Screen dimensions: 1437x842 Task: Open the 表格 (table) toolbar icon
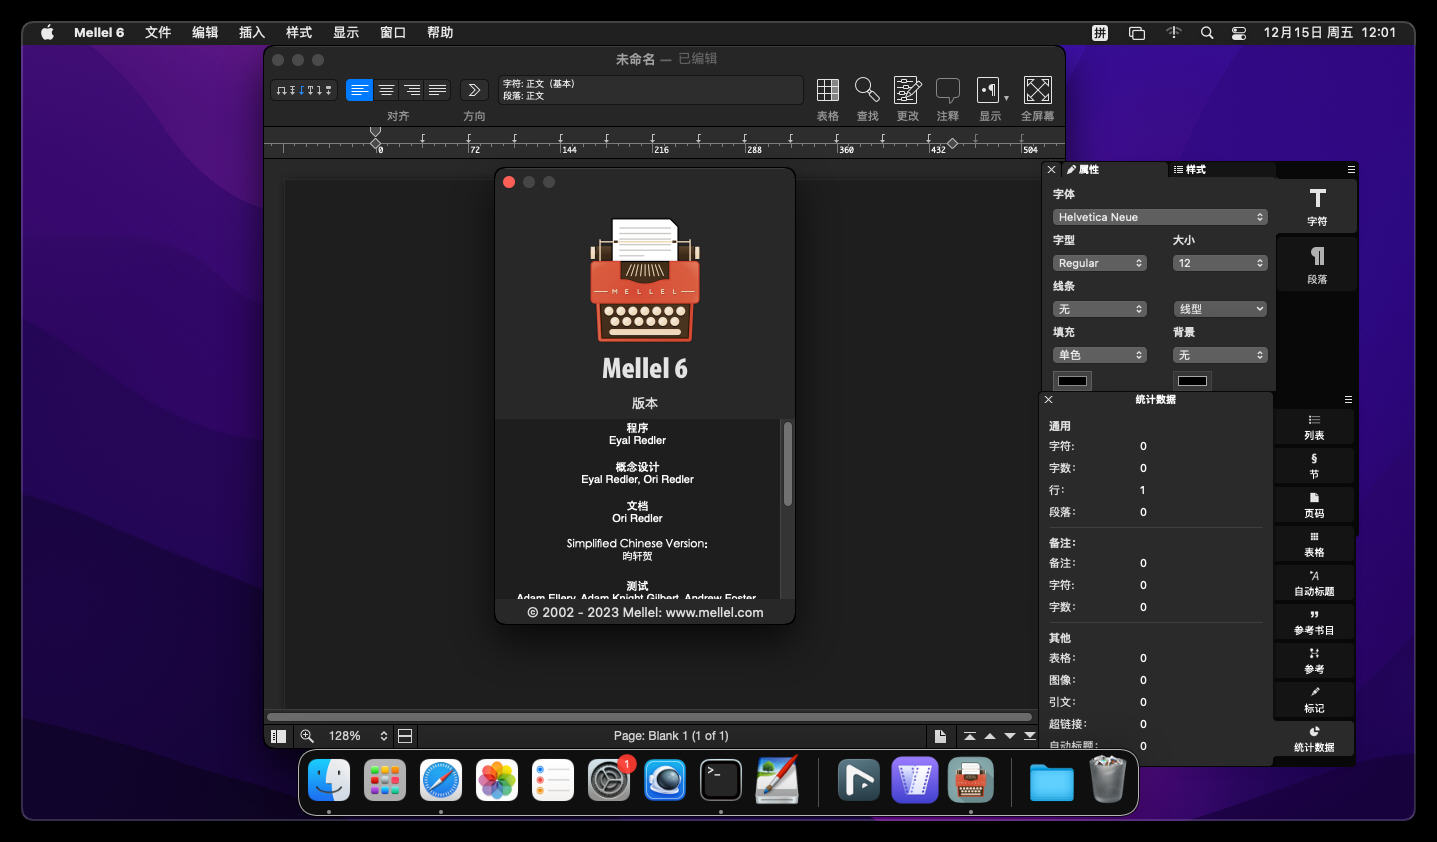[x=828, y=91]
